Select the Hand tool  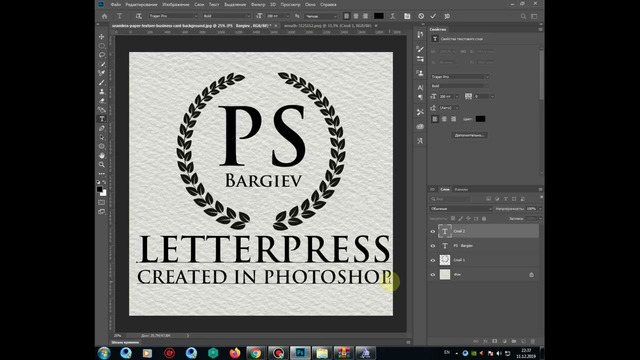(102, 156)
